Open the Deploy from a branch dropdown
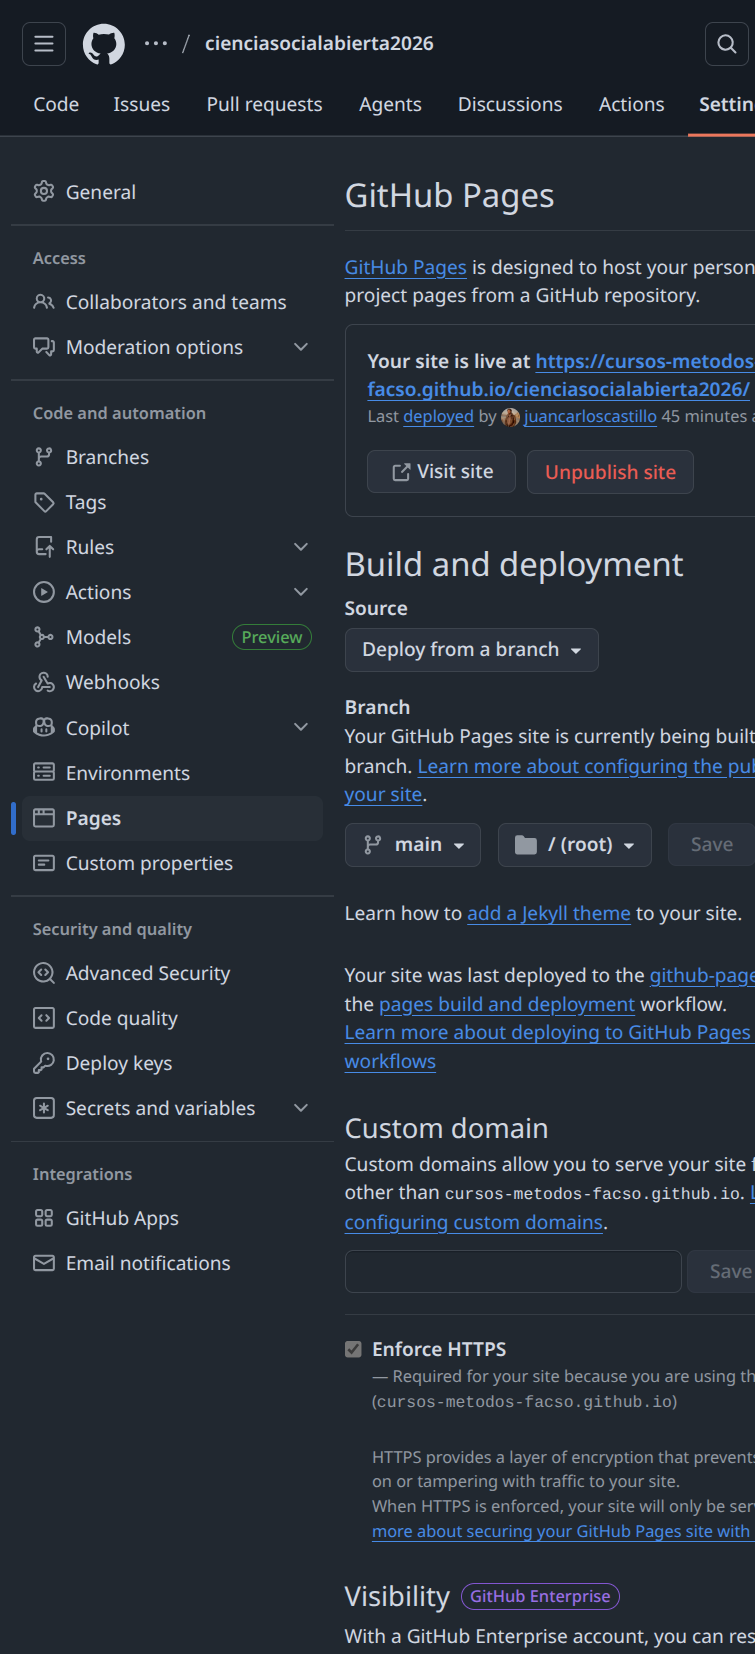The image size is (755, 1654). (472, 650)
